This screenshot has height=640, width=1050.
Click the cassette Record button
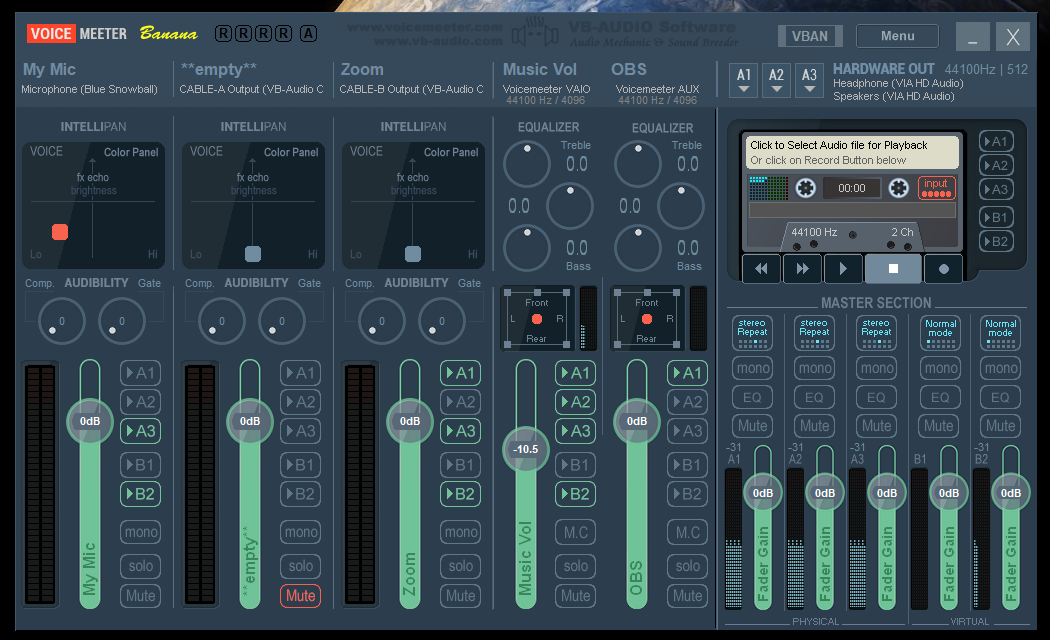943,268
